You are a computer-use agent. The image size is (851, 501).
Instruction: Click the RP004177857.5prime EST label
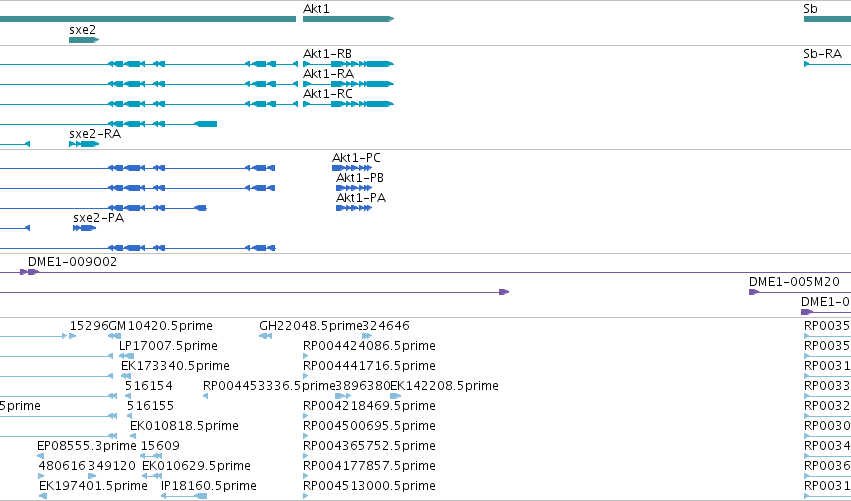369,466
